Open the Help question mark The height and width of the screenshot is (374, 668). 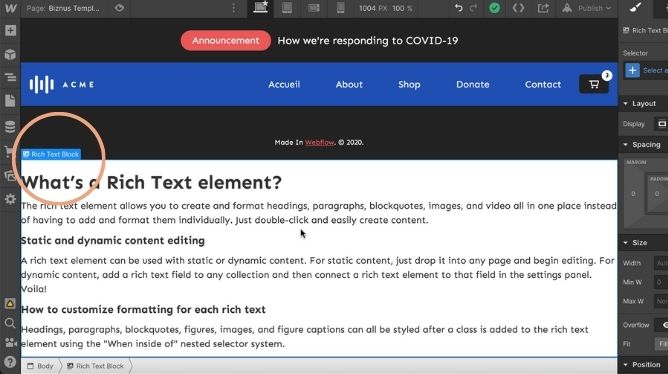(x=10, y=362)
